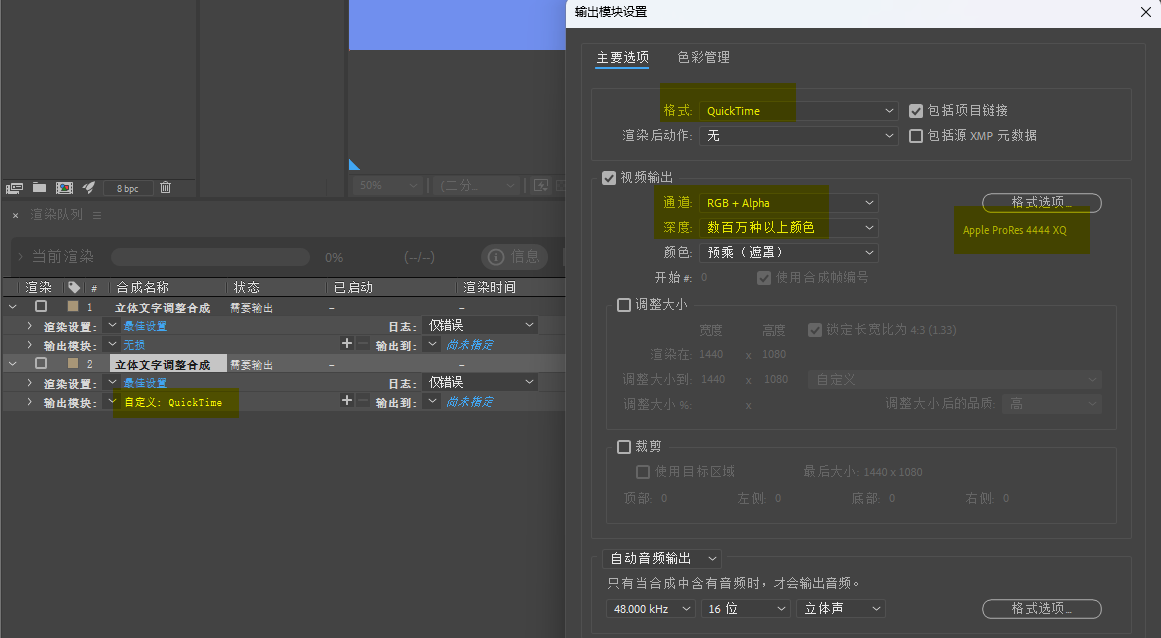This screenshot has height=638, width=1161.
Task: Switch to the 色彩管理 tab
Action: (x=703, y=58)
